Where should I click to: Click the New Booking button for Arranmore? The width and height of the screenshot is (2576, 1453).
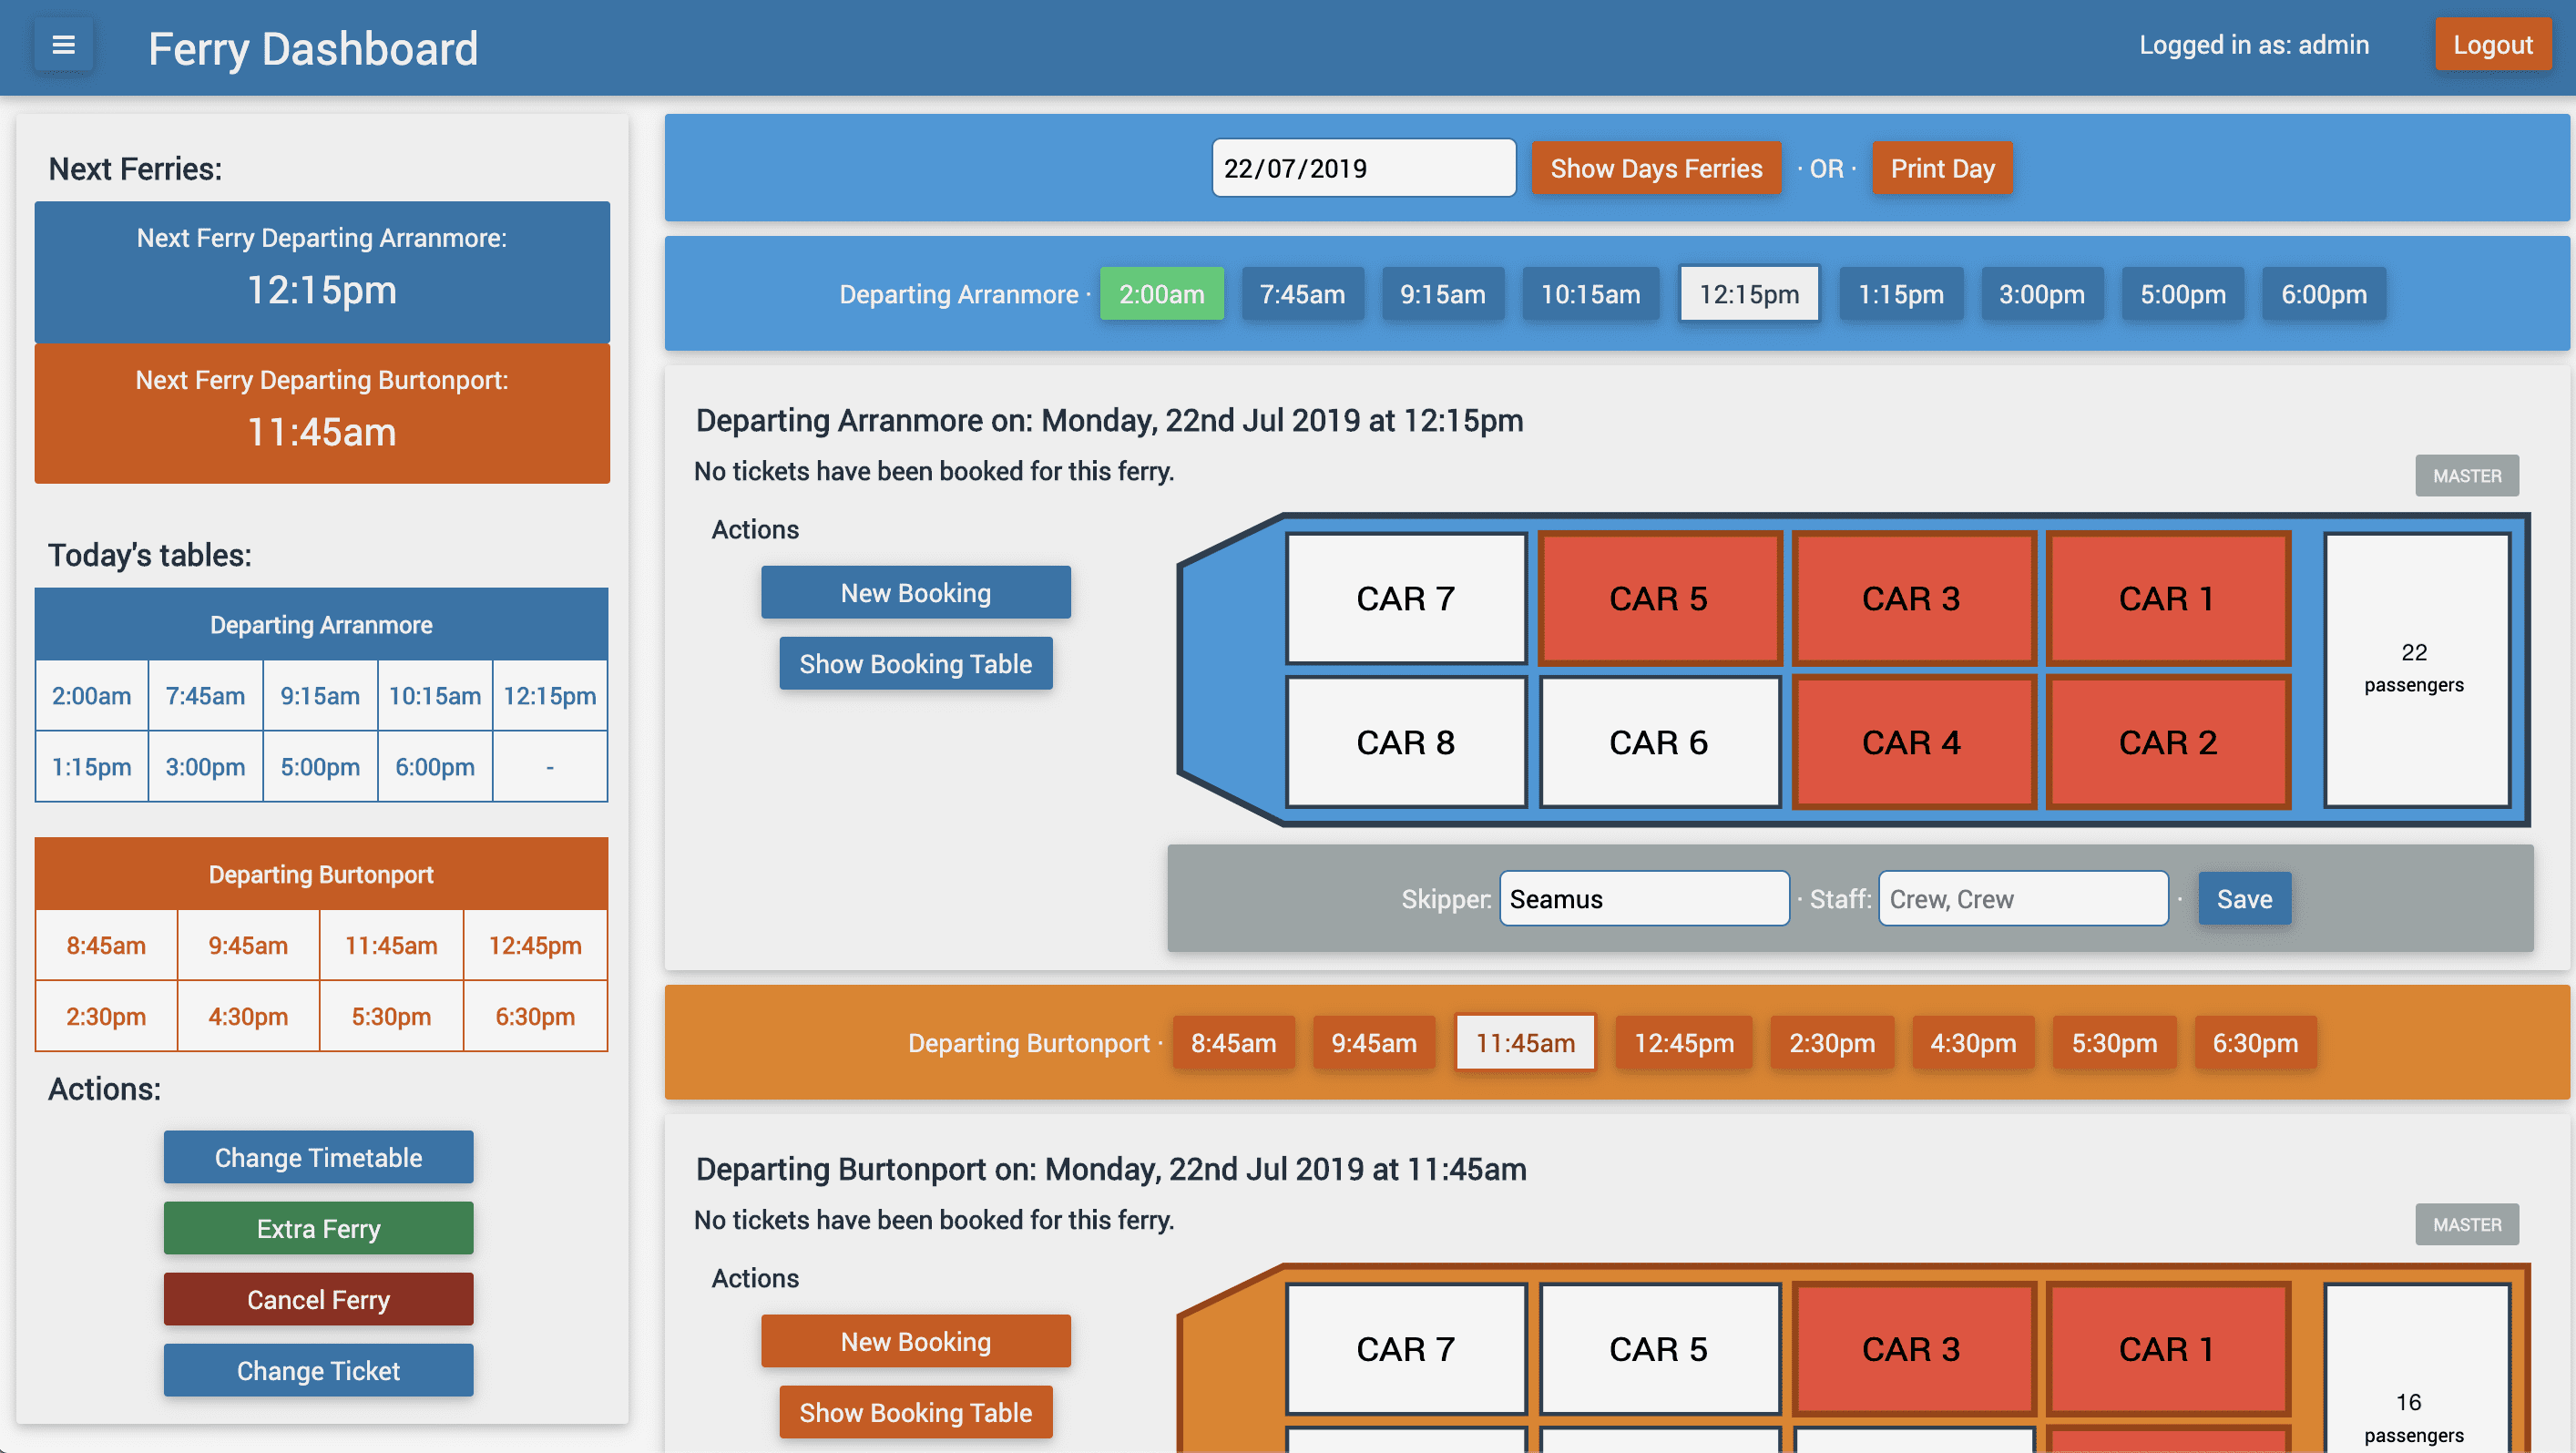tap(915, 591)
